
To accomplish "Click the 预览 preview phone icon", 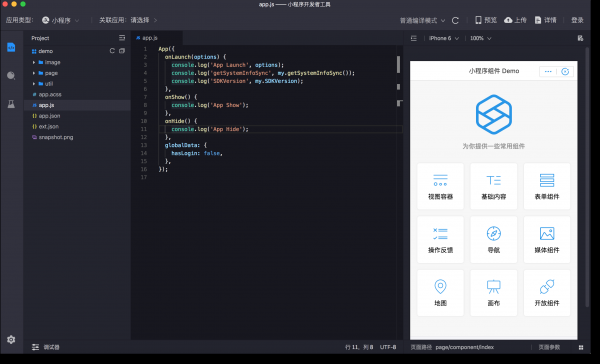I will point(478,20).
